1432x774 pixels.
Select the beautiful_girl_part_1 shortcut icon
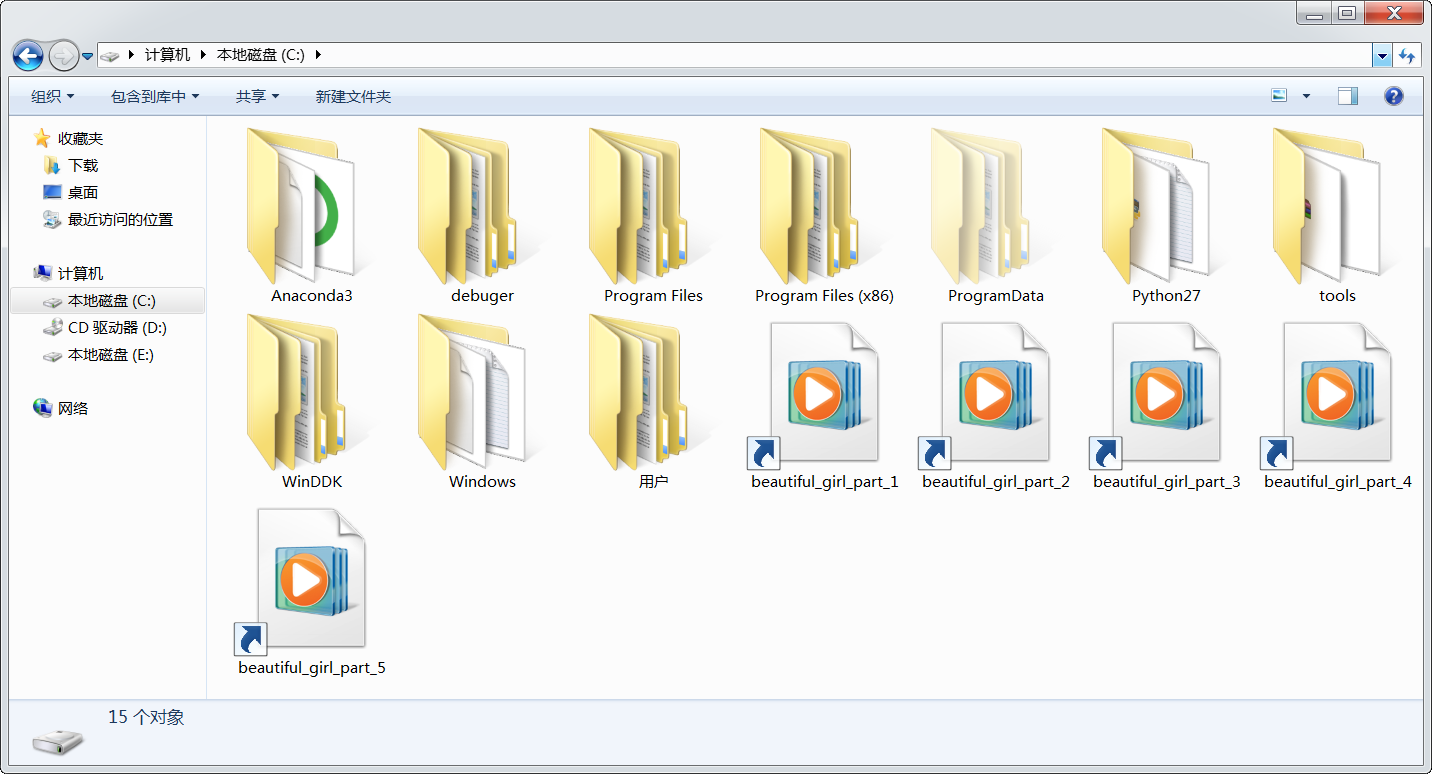pyautogui.click(x=814, y=395)
